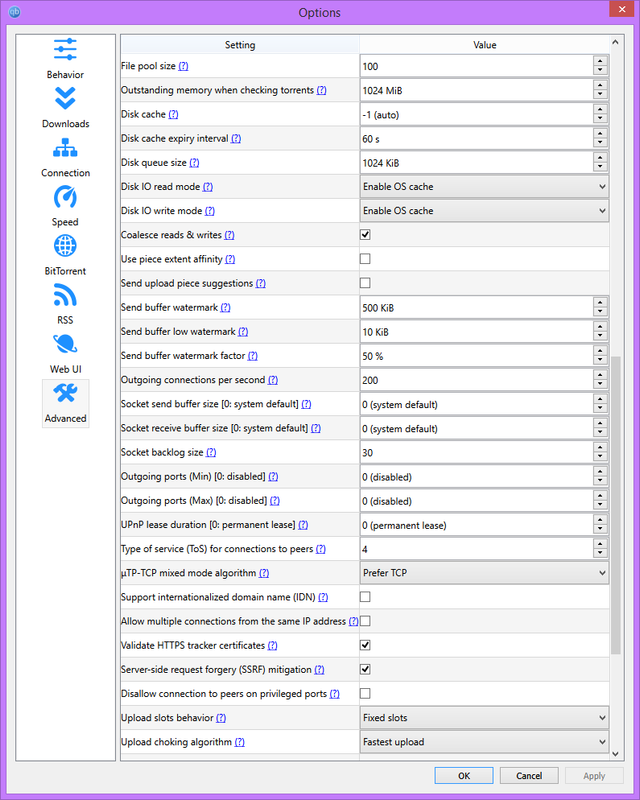Click scrollbar down arrow at bottom

(x=616, y=754)
